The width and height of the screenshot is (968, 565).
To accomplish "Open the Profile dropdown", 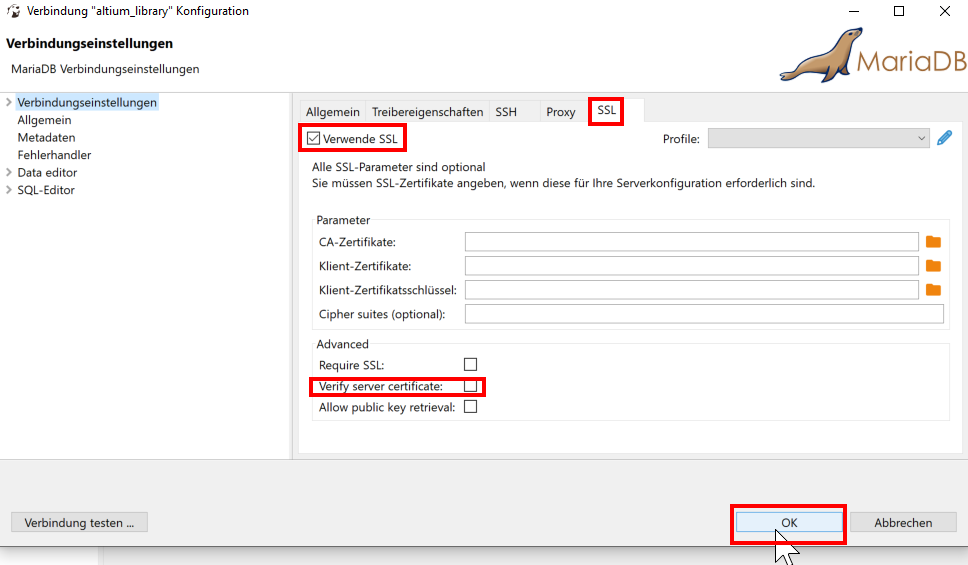I will click(x=818, y=139).
